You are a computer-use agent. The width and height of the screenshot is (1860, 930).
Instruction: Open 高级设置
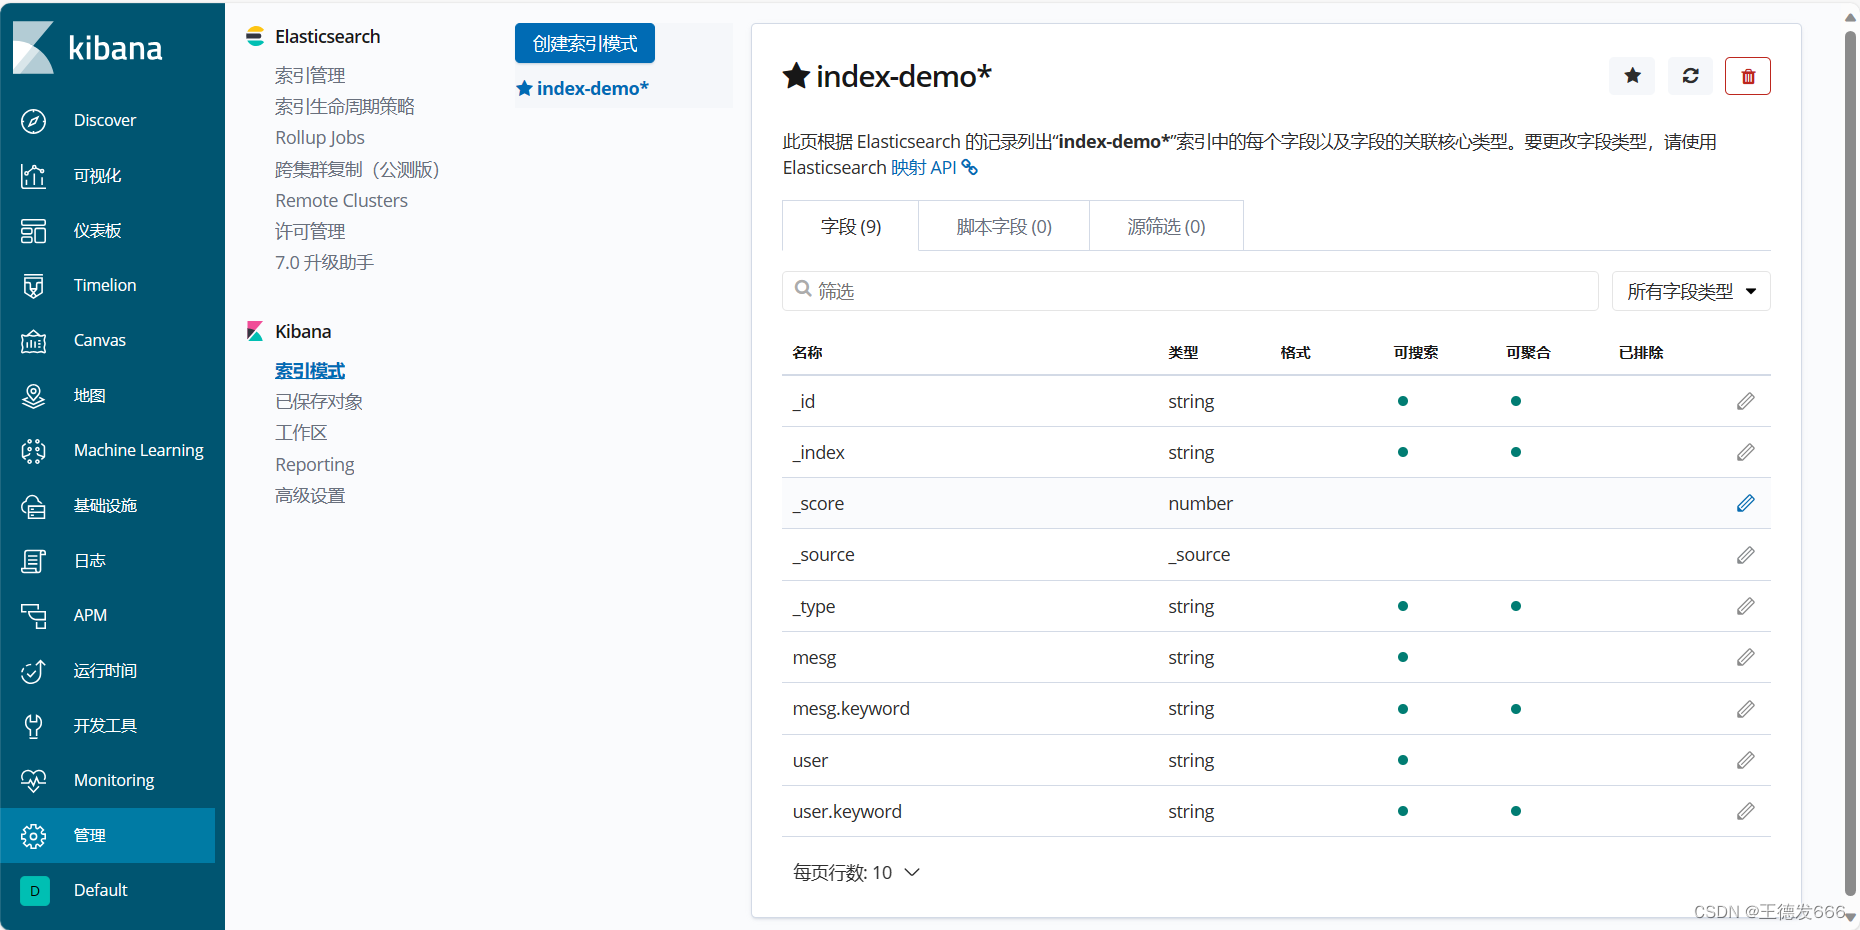point(310,495)
